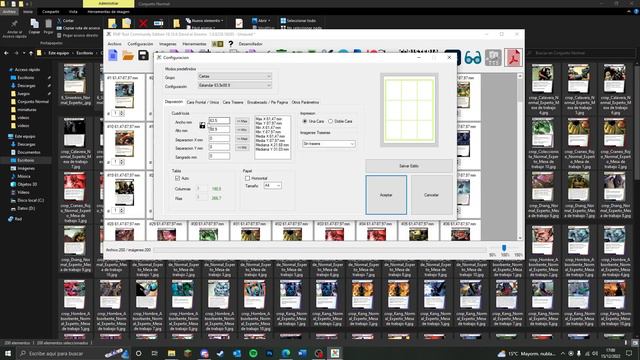Open the Imagenes Traseras dropdown
This screenshot has height=360, width=640.
tap(329, 144)
